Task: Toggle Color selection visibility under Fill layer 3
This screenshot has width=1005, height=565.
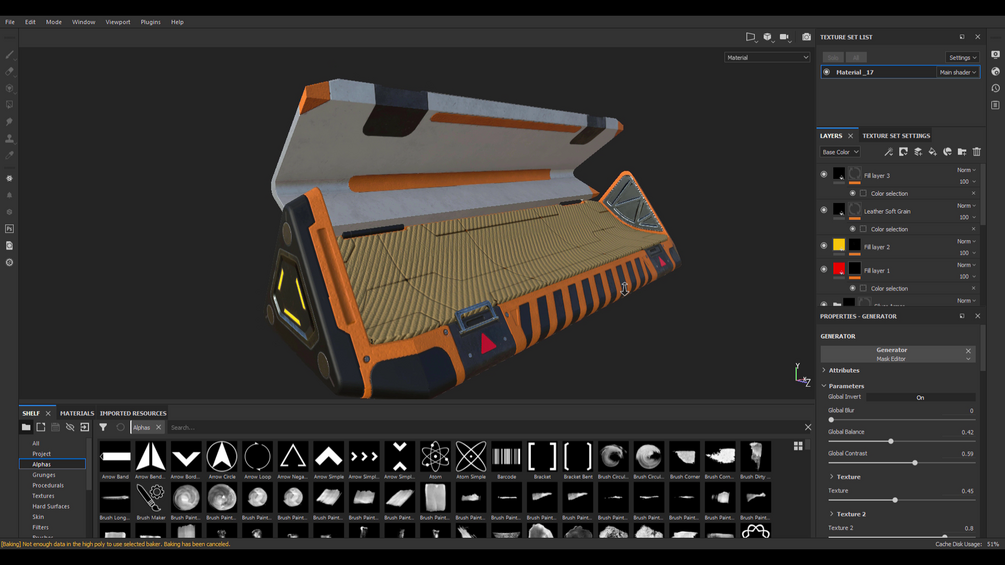Action: [x=852, y=193]
